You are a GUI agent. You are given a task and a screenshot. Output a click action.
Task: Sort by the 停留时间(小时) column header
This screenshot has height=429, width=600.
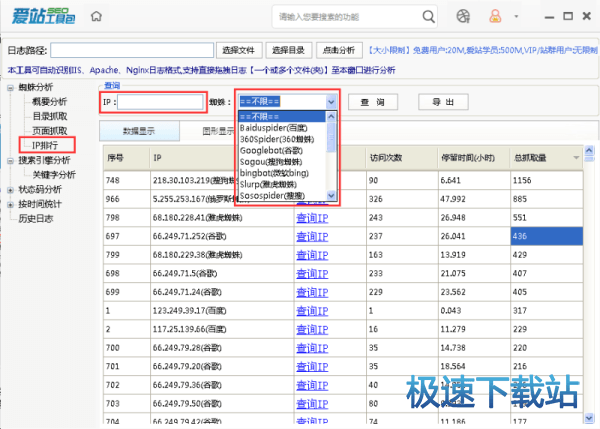click(x=474, y=158)
